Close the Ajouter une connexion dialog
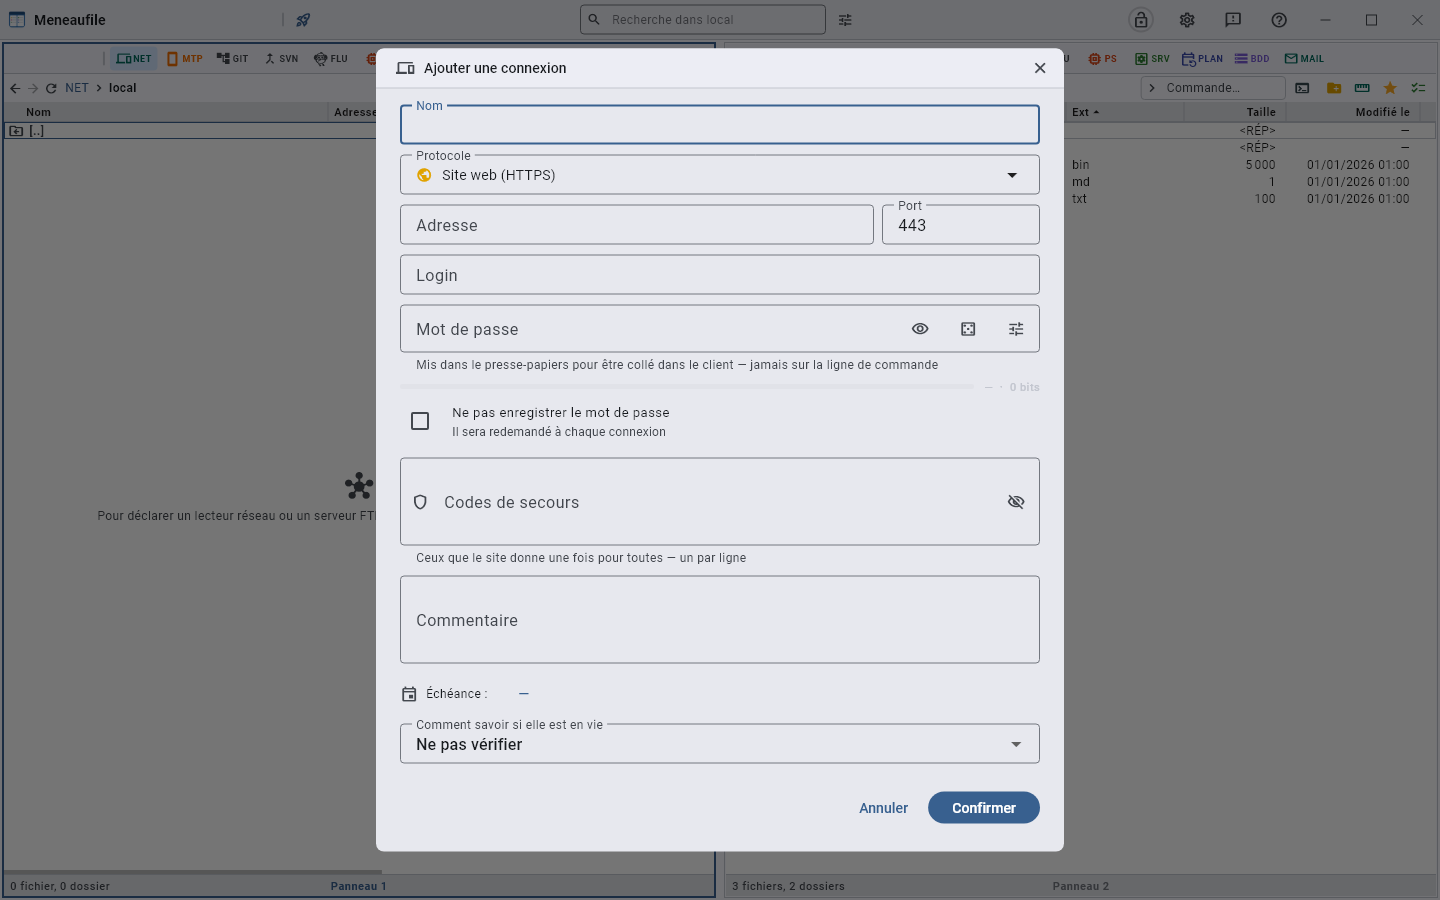This screenshot has width=1440, height=900. click(1040, 68)
